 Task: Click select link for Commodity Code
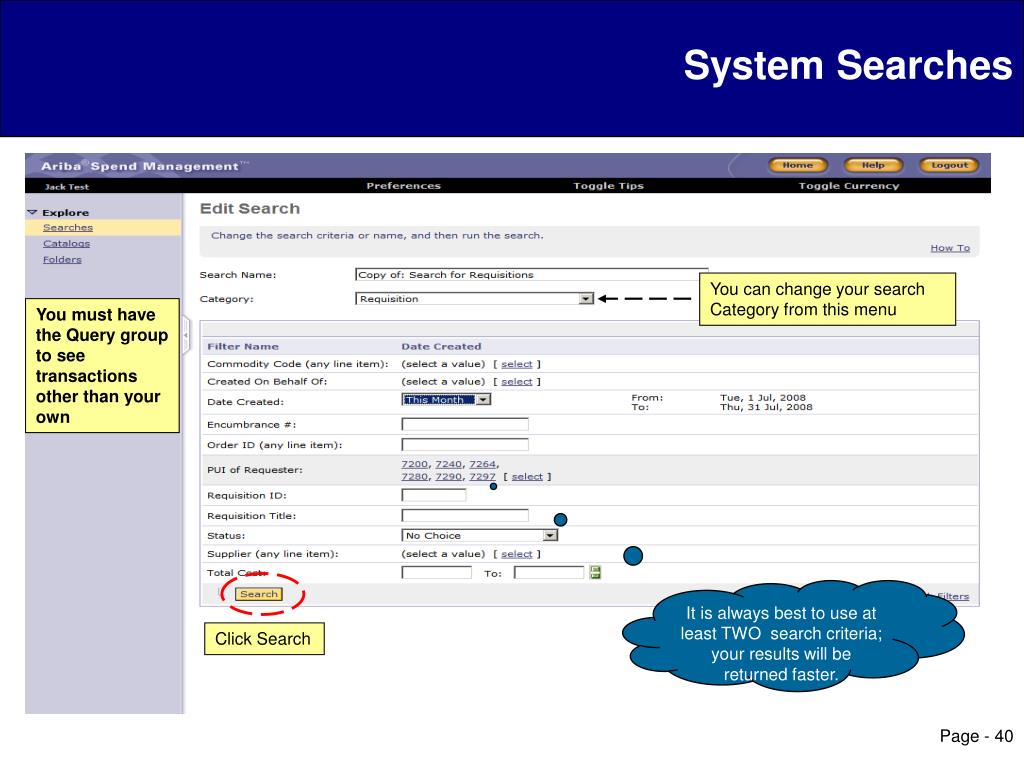click(x=517, y=364)
